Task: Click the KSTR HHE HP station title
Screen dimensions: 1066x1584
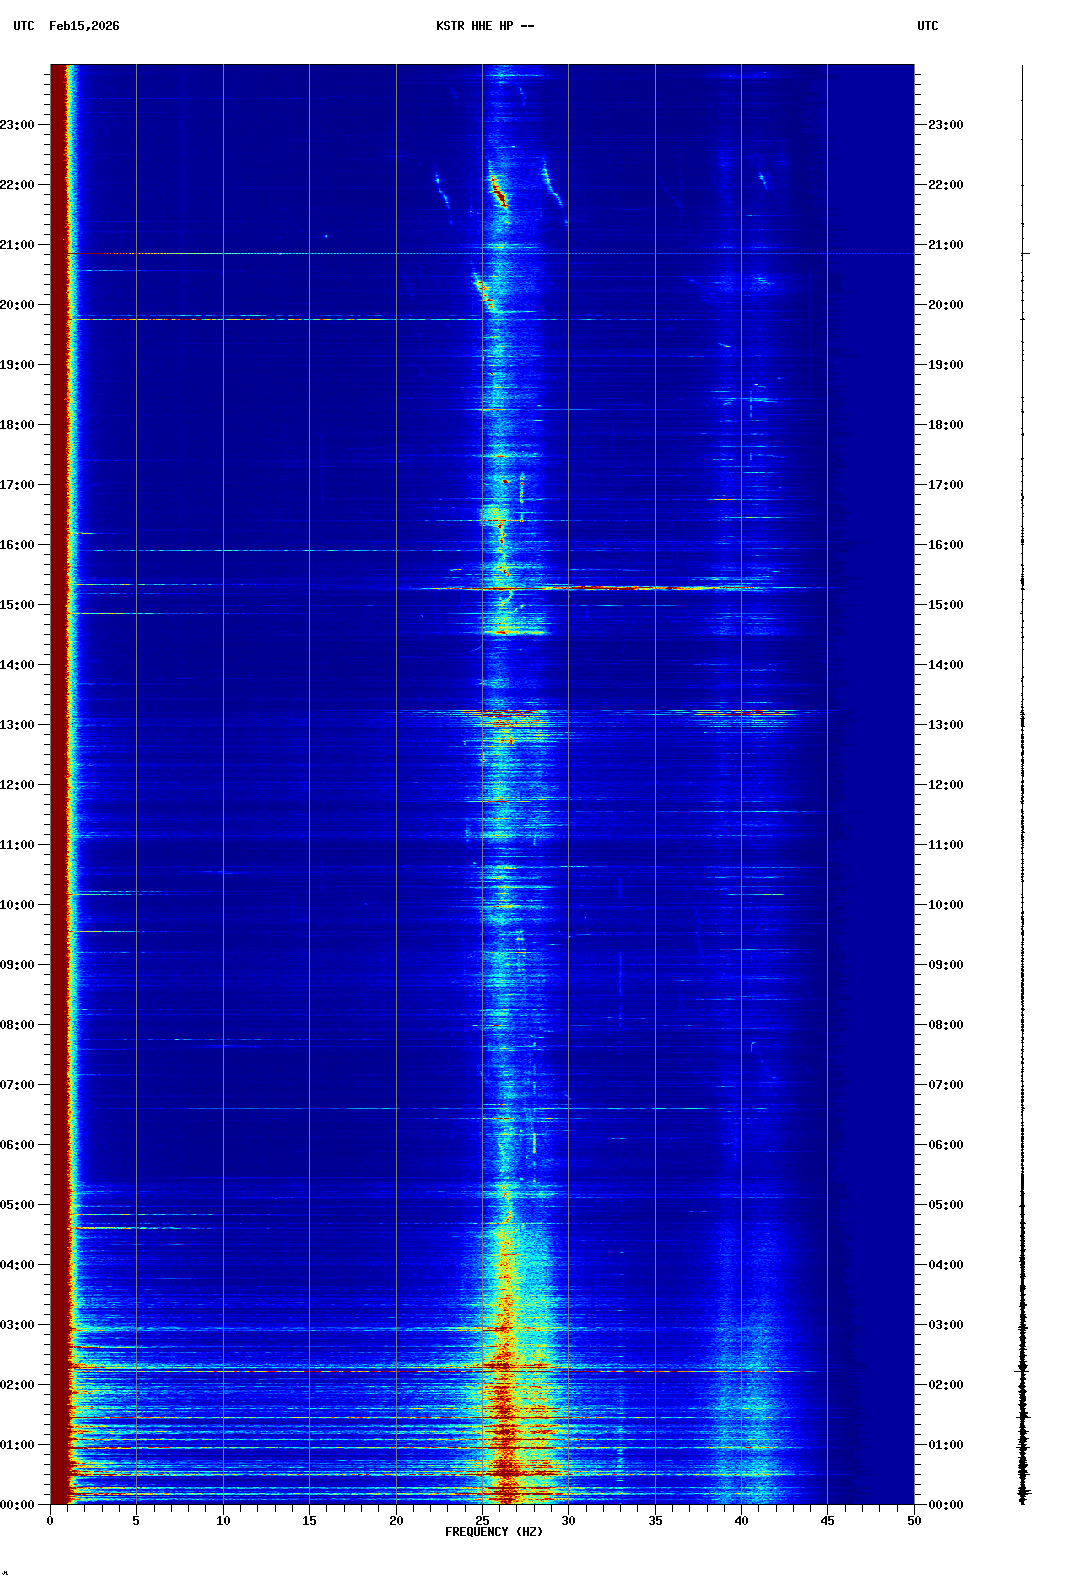Action: point(484,26)
